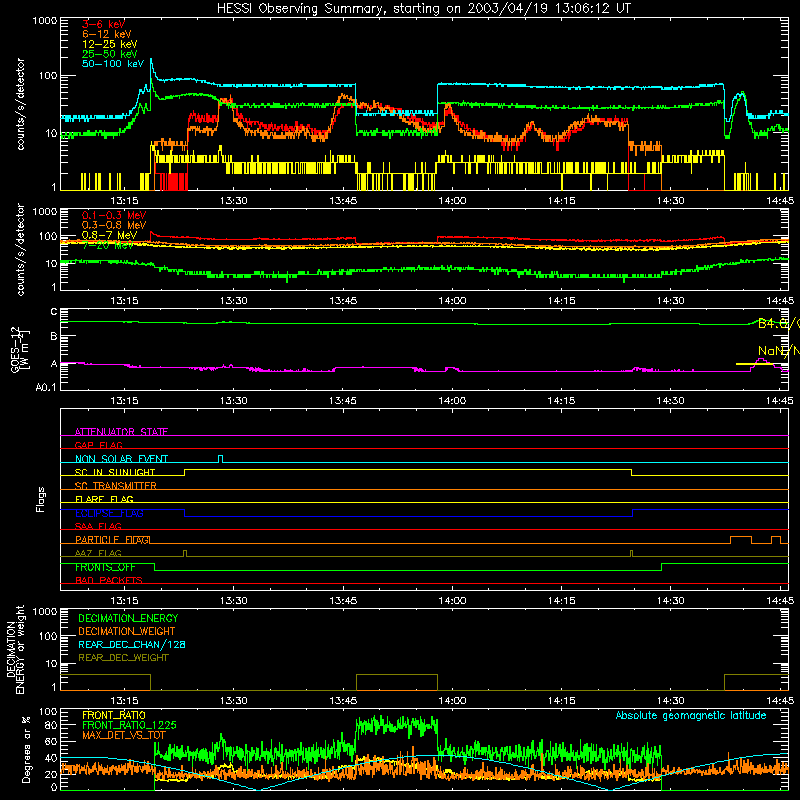The image size is (800, 800).
Task: Click the FRONT_RATIO legend label
Action: 114,715
